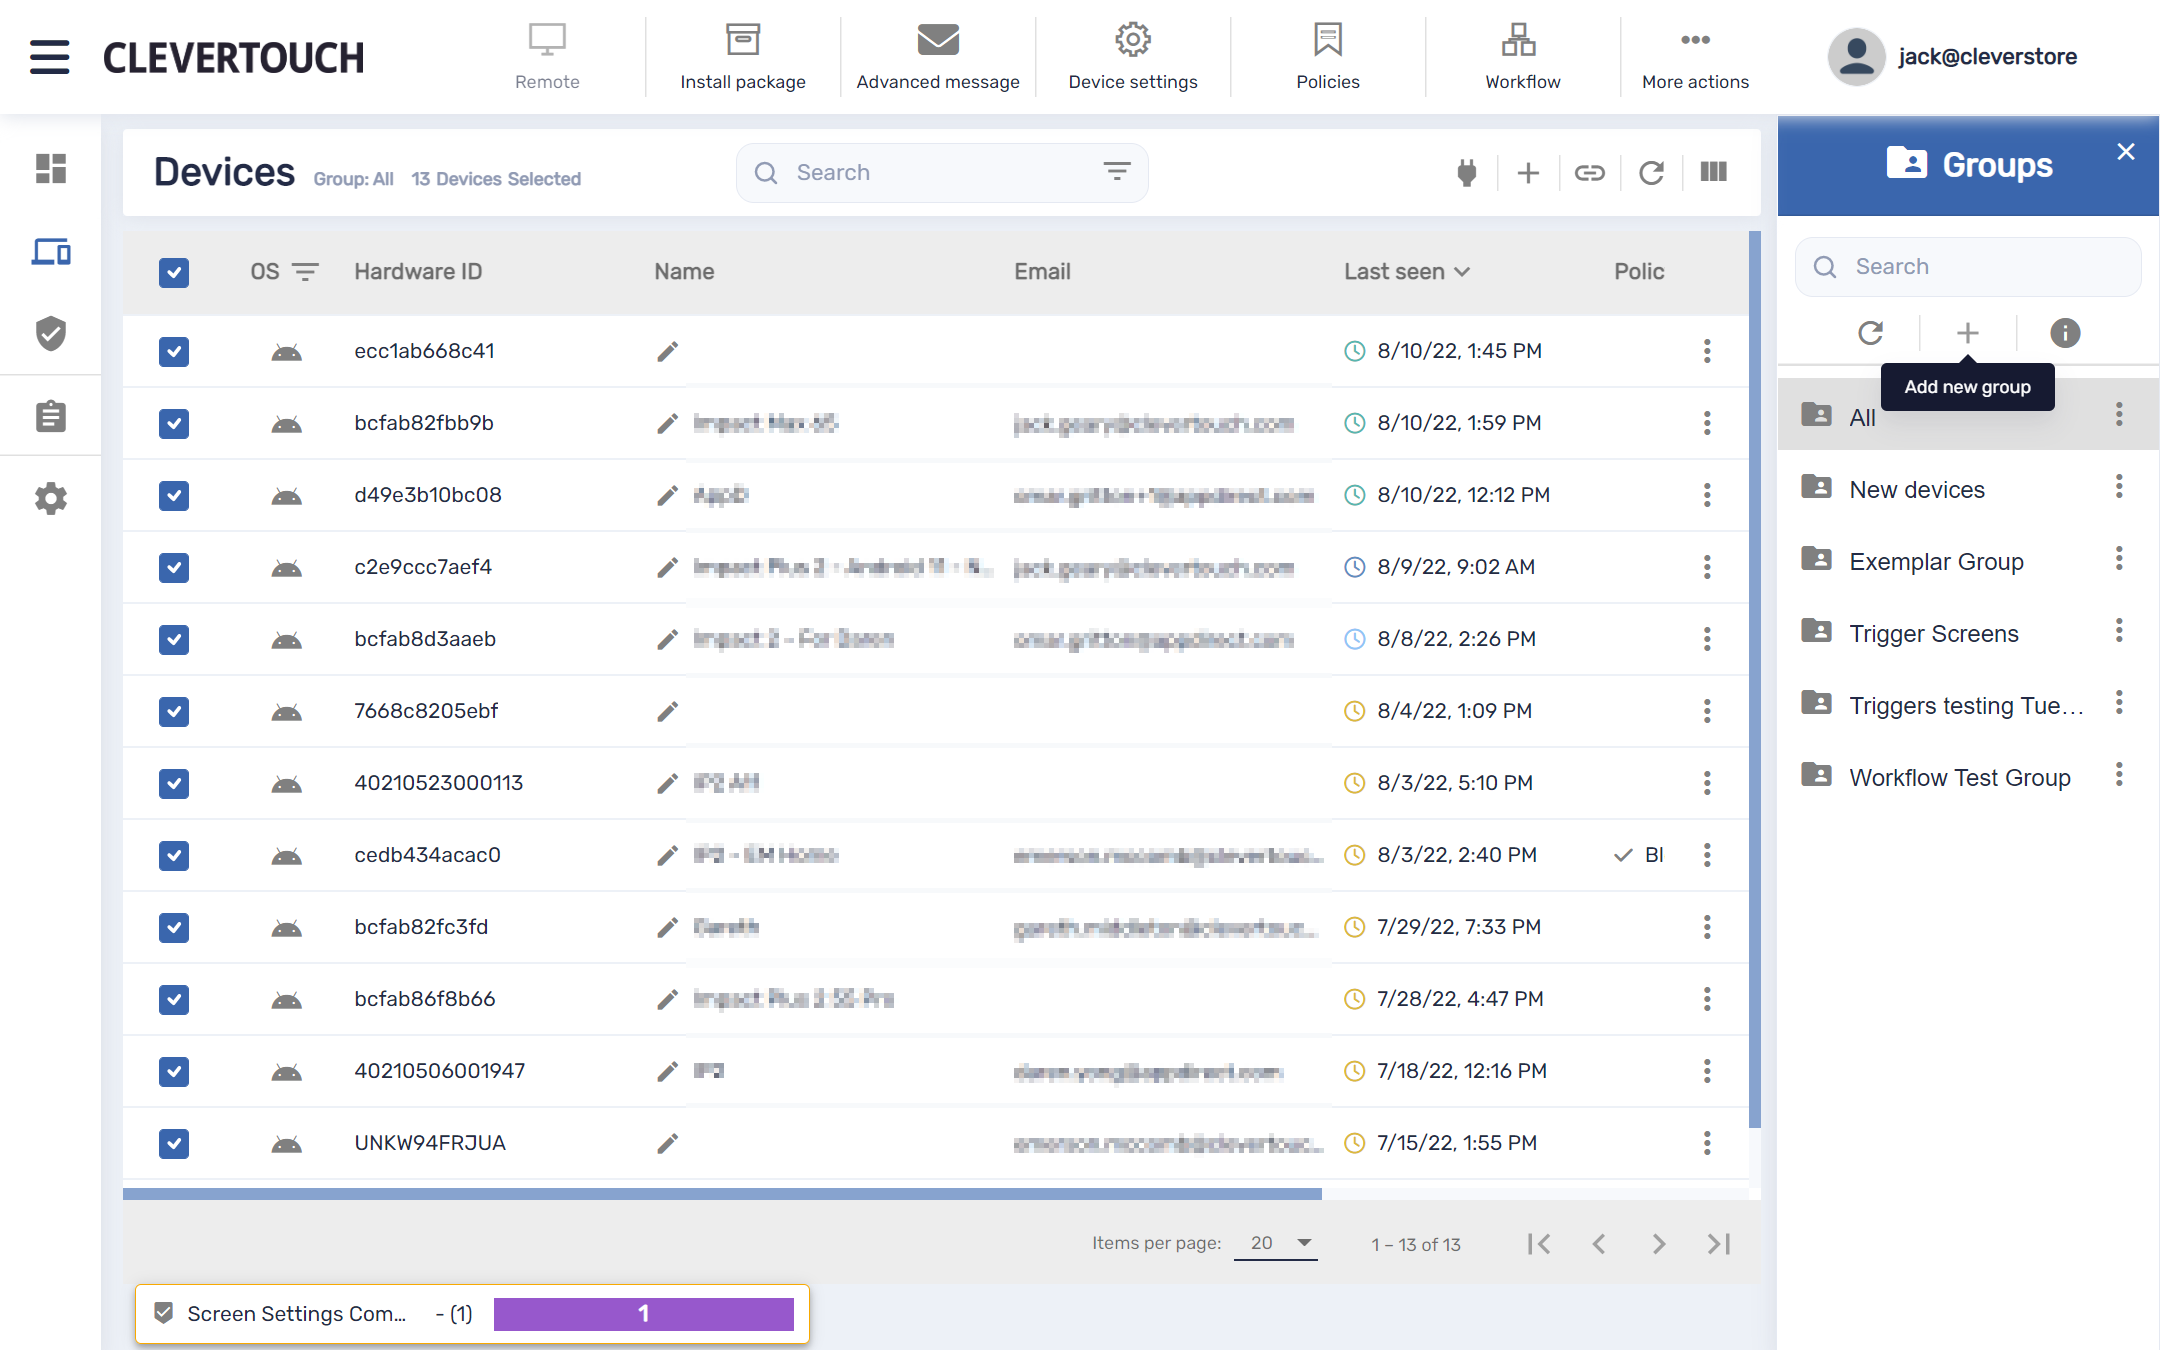This screenshot has height=1350, width=2160.
Task: Select the All group
Action: coord(1968,415)
